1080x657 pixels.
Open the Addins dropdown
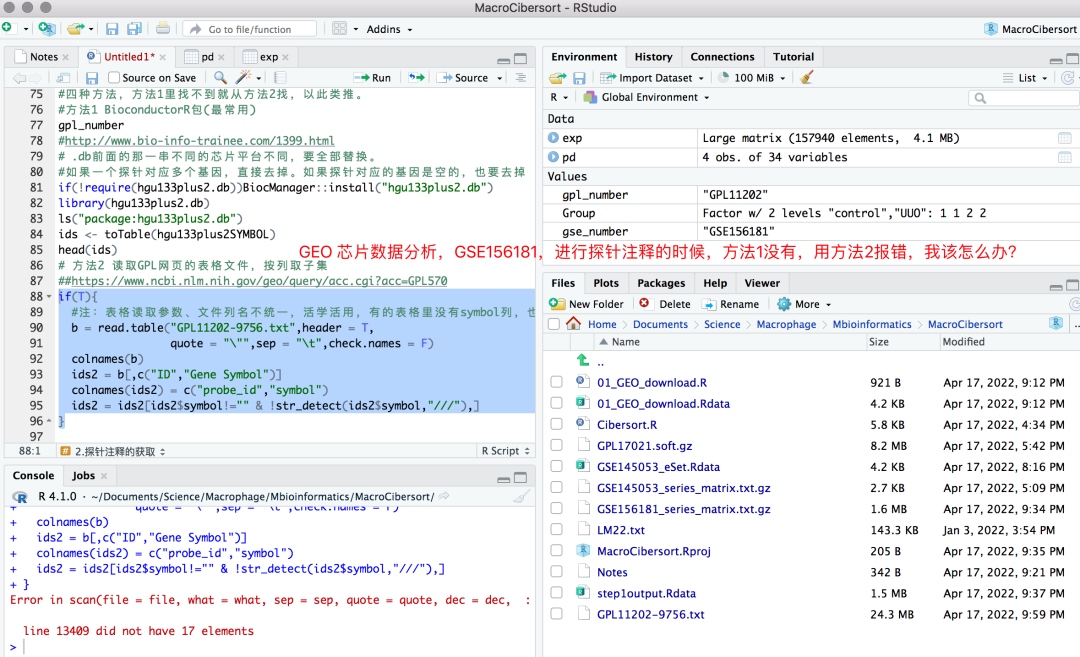pos(389,29)
